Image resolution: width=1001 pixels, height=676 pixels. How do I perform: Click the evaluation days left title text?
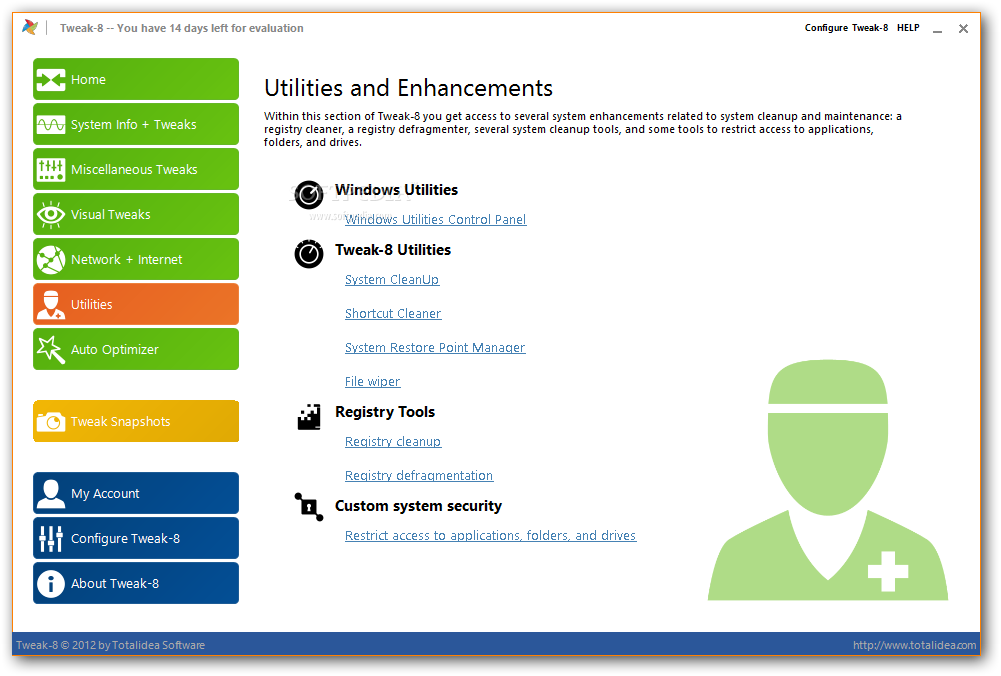[181, 28]
